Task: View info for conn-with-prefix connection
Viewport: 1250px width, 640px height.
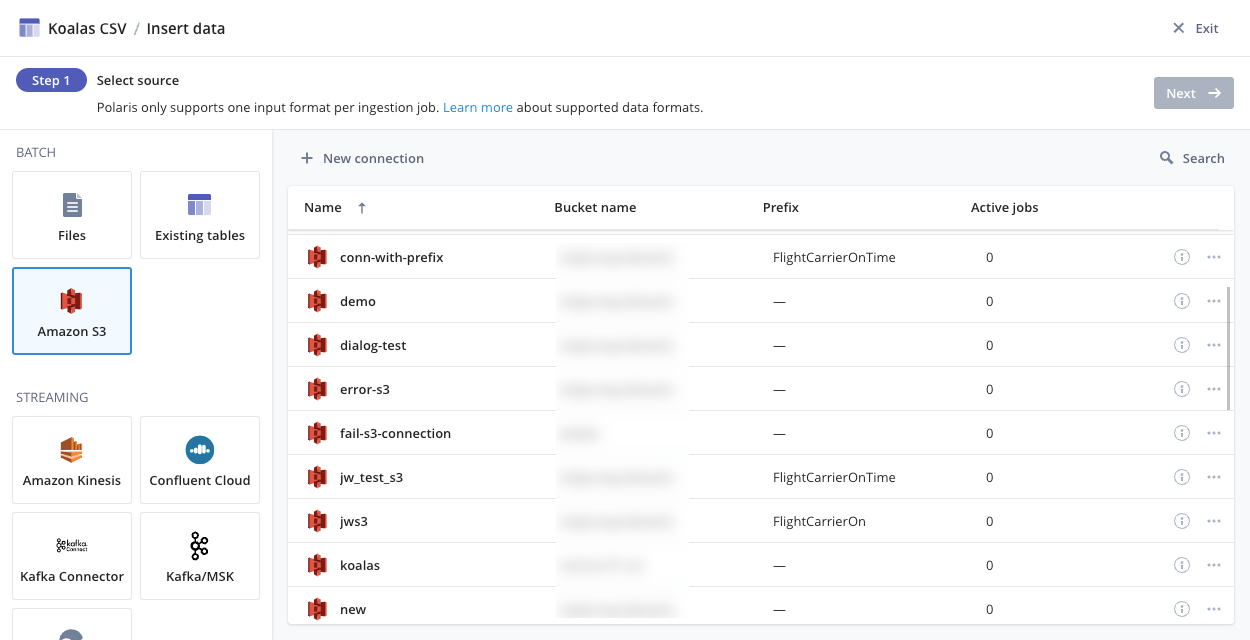Action: pyautogui.click(x=1181, y=257)
